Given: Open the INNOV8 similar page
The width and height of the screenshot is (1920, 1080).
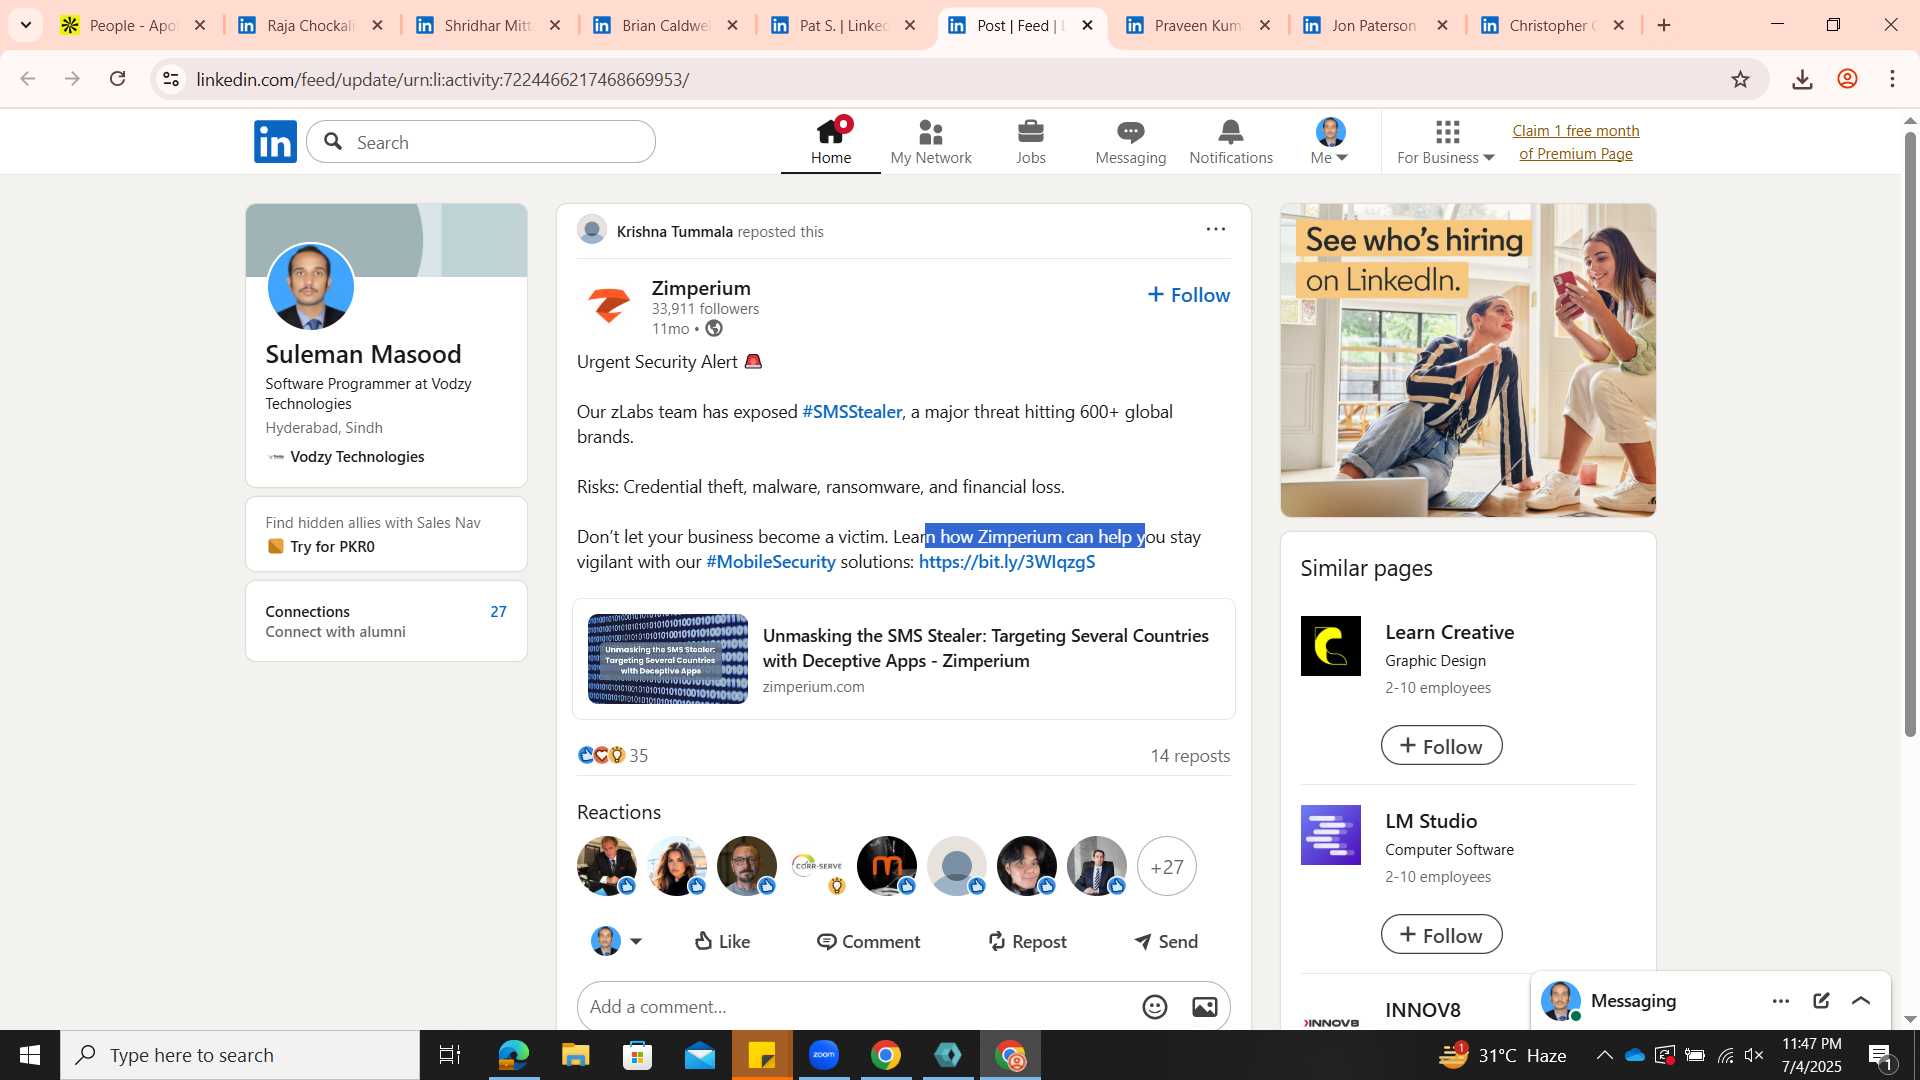Looking at the screenshot, I should pyautogui.click(x=1422, y=1010).
